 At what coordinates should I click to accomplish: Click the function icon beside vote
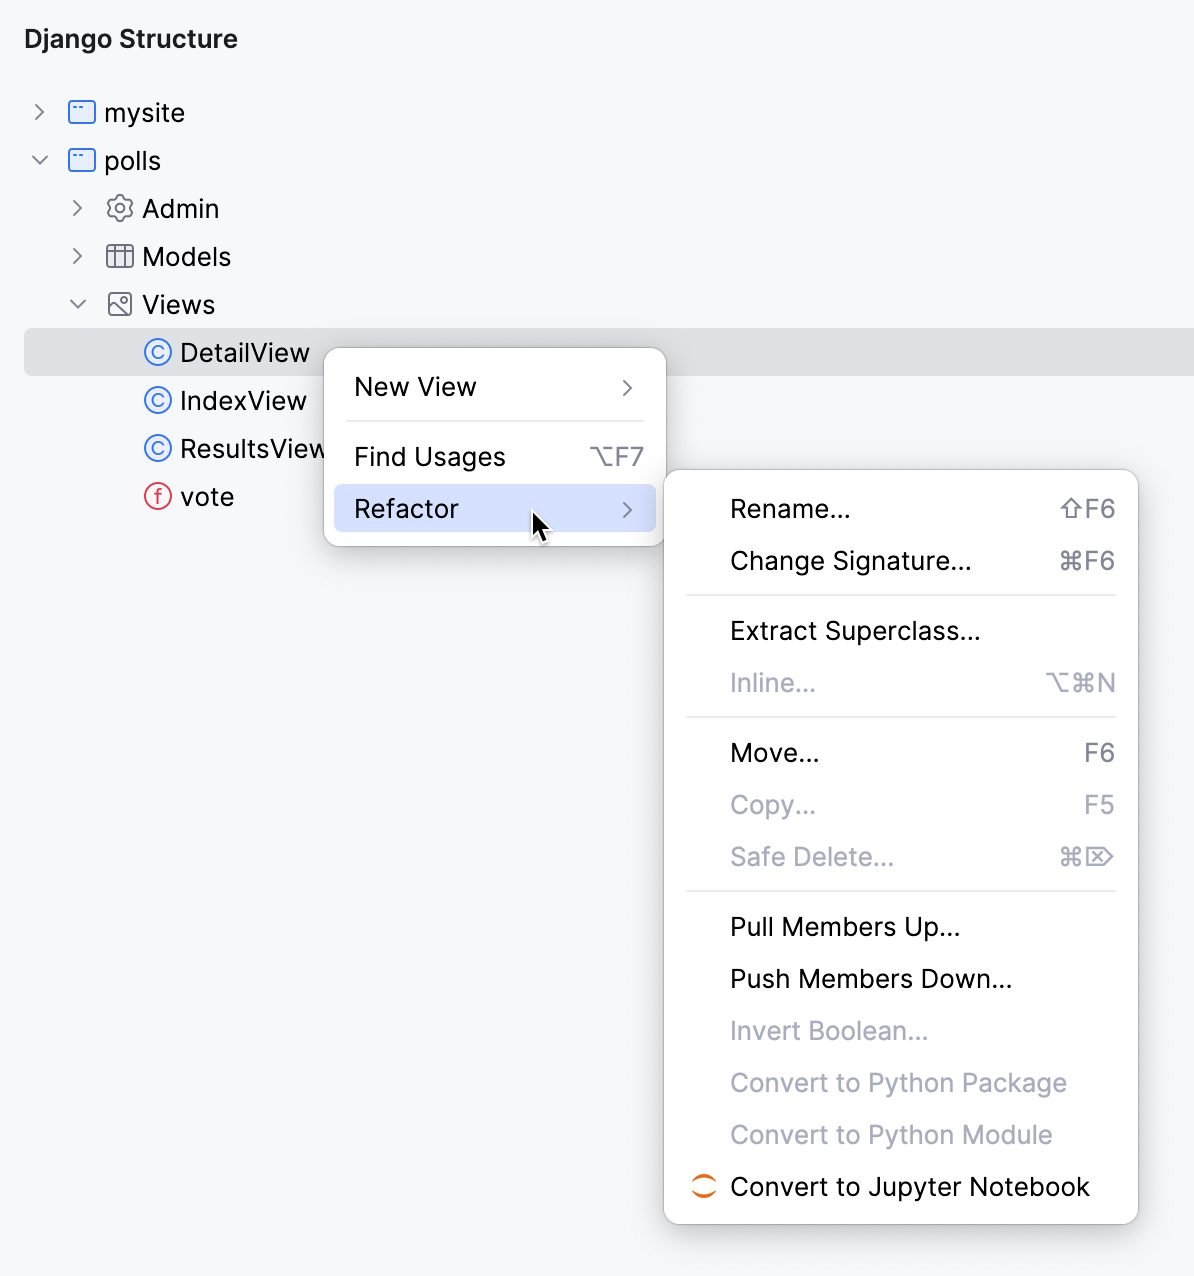[158, 496]
